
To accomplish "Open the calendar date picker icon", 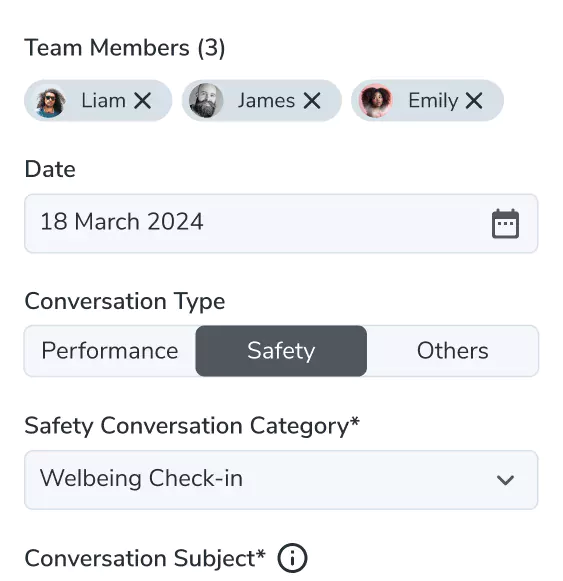I will (x=505, y=223).
